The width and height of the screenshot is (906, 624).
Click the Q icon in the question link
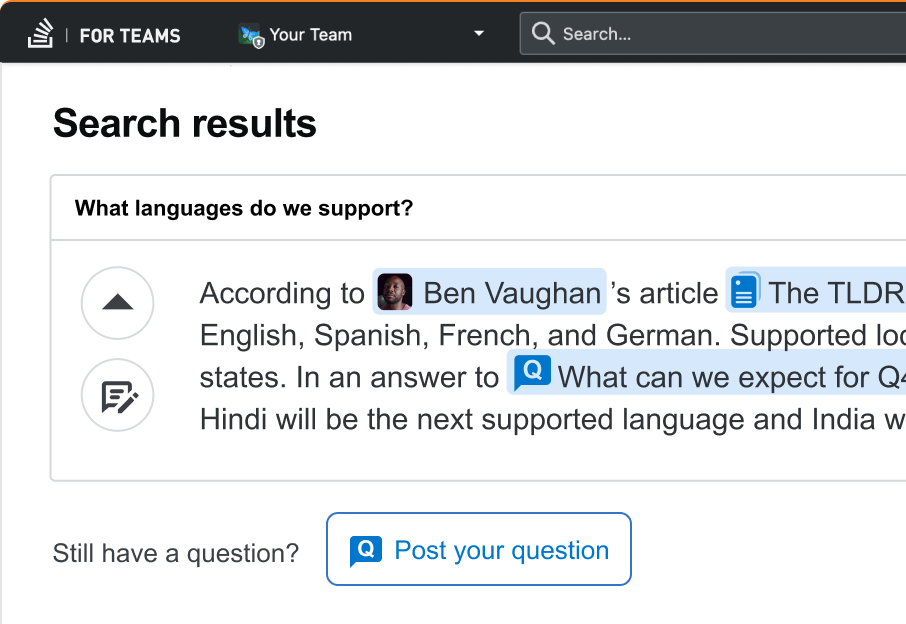pyautogui.click(x=532, y=373)
